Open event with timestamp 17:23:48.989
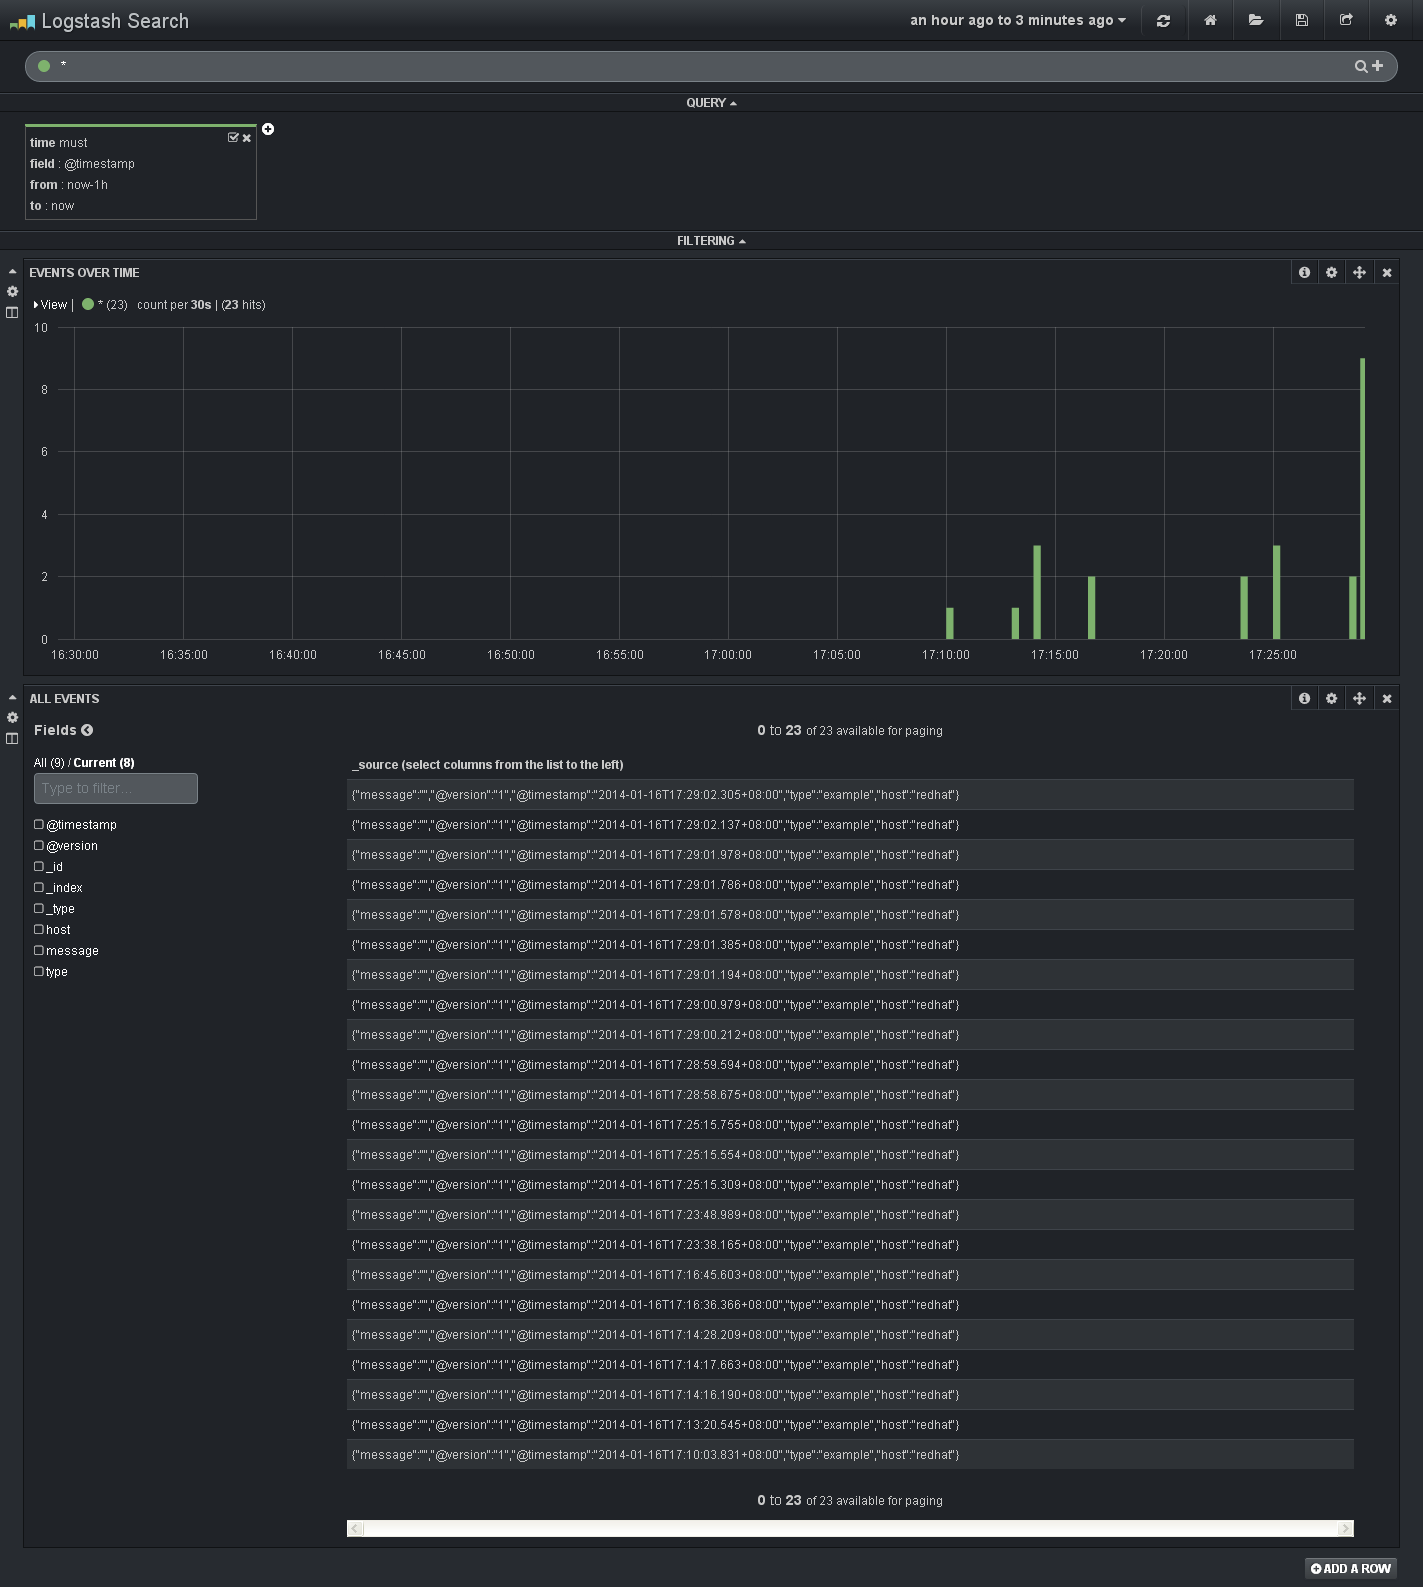The image size is (1423, 1587). tap(850, 1215)
